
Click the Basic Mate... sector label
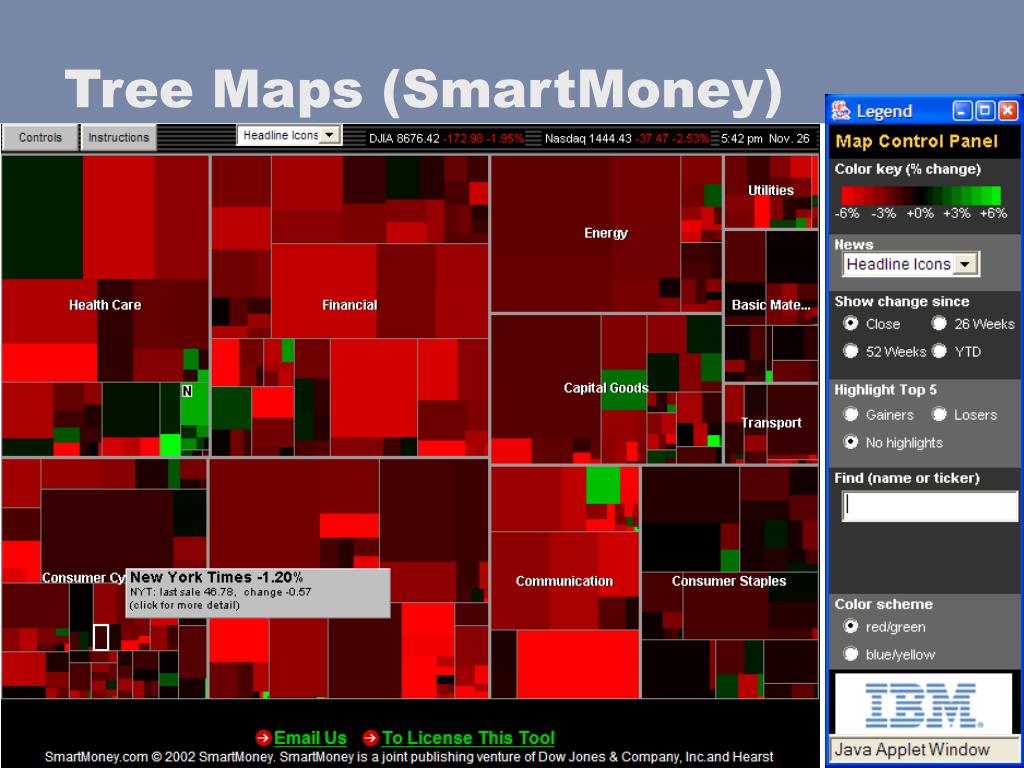tap(771, 305)
